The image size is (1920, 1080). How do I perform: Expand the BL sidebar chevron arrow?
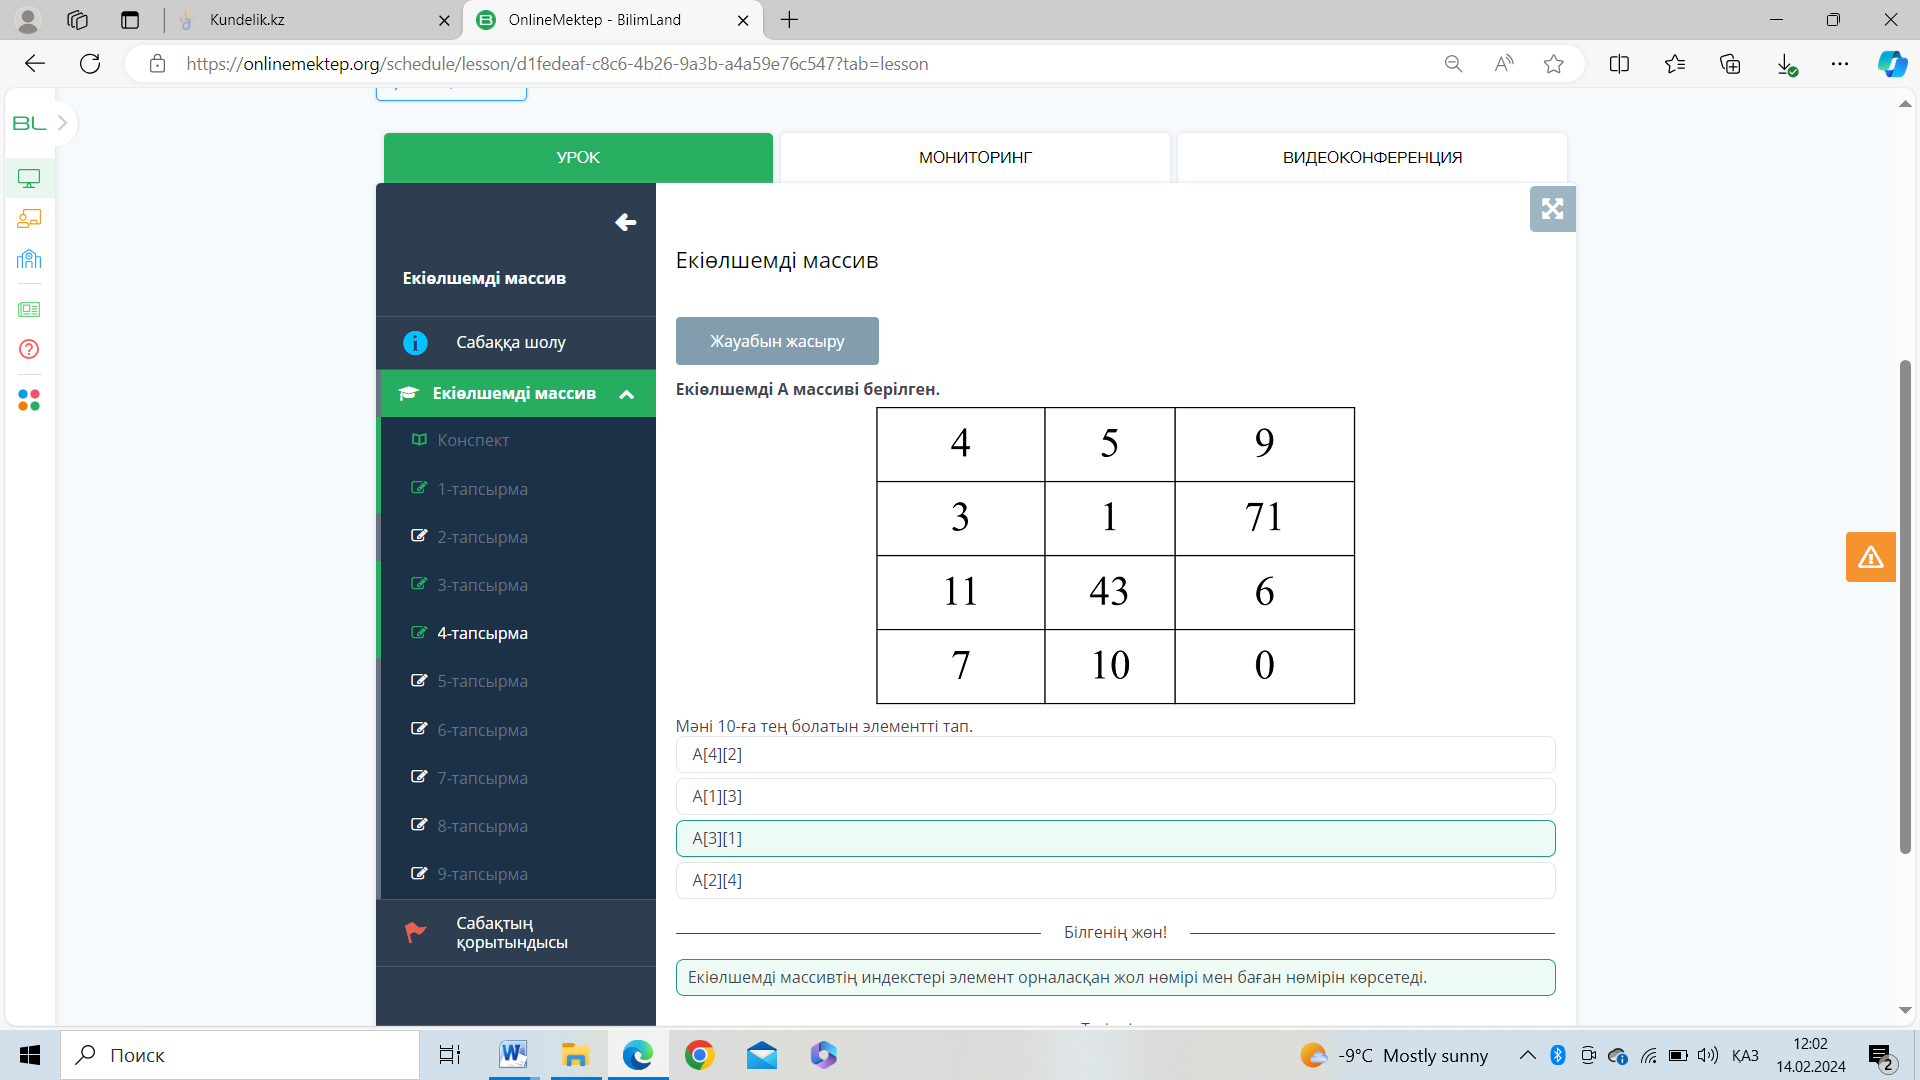coord(62,123)
